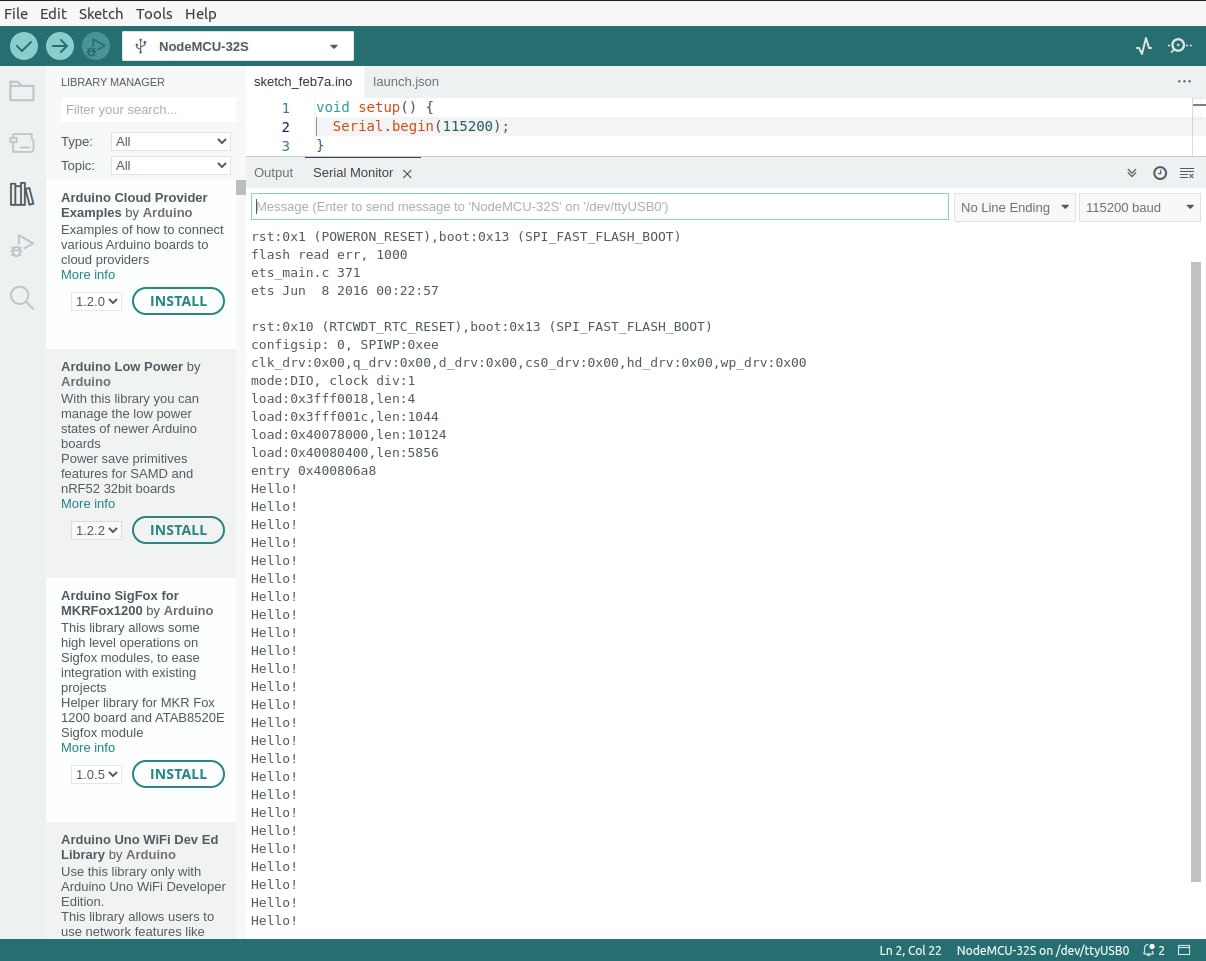The width and height of the screenshot is (1206, 961).
Task: Start debugging with the Debug toolbar icon
Action: 95,46
